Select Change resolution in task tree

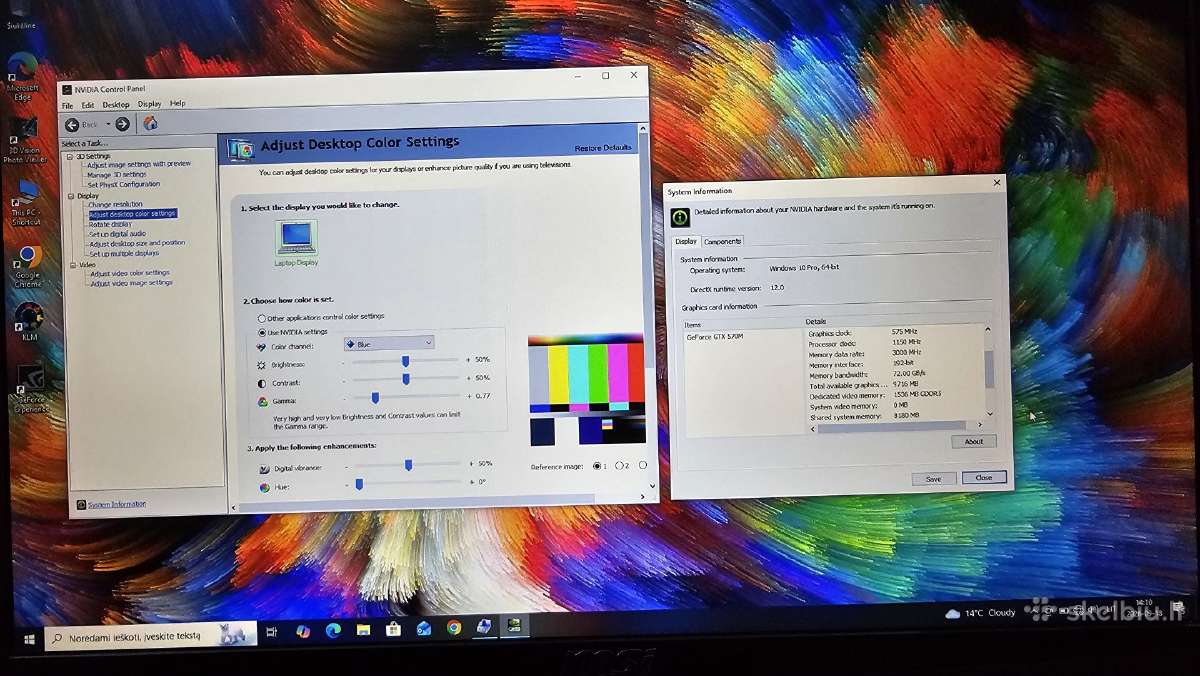116,204
